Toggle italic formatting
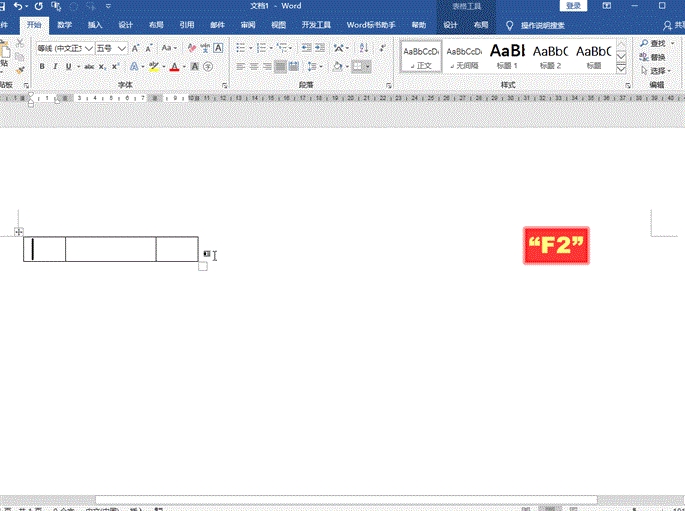Image resolution: width=685 pixels, height=511 pixels. point(55,67)
